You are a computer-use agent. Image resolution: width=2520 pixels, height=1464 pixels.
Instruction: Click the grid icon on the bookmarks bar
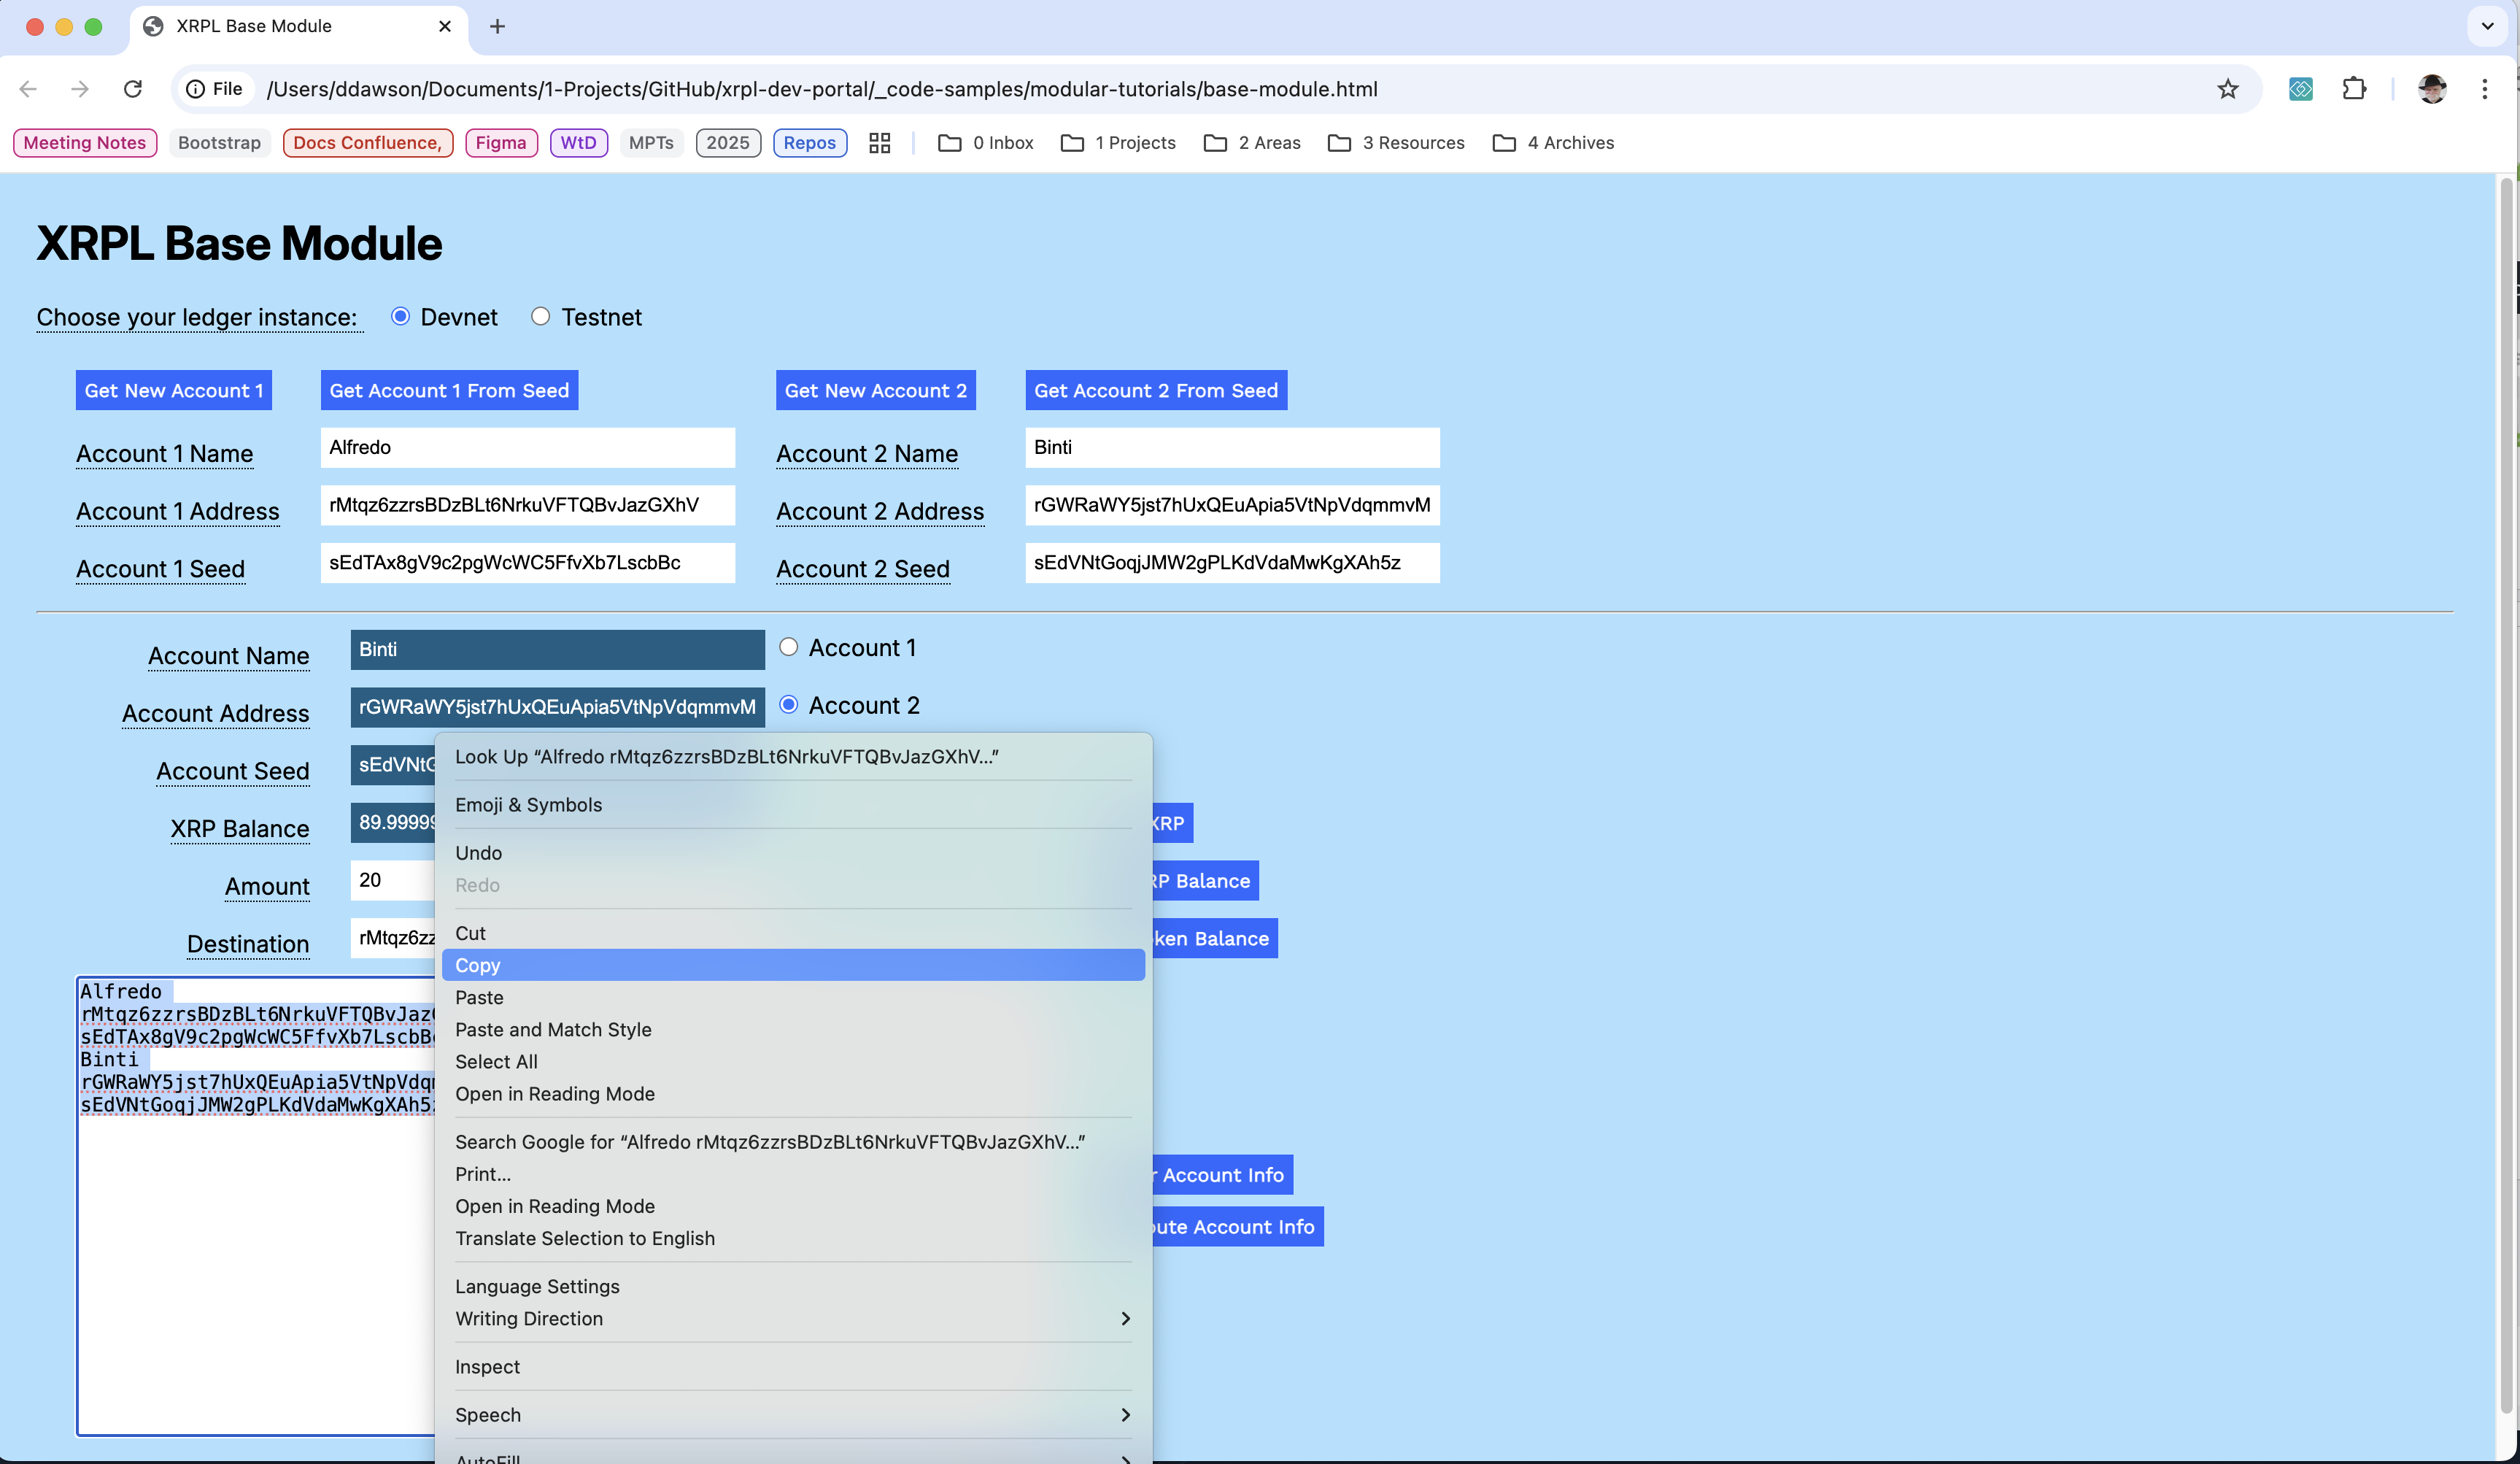tap(879, 143)
